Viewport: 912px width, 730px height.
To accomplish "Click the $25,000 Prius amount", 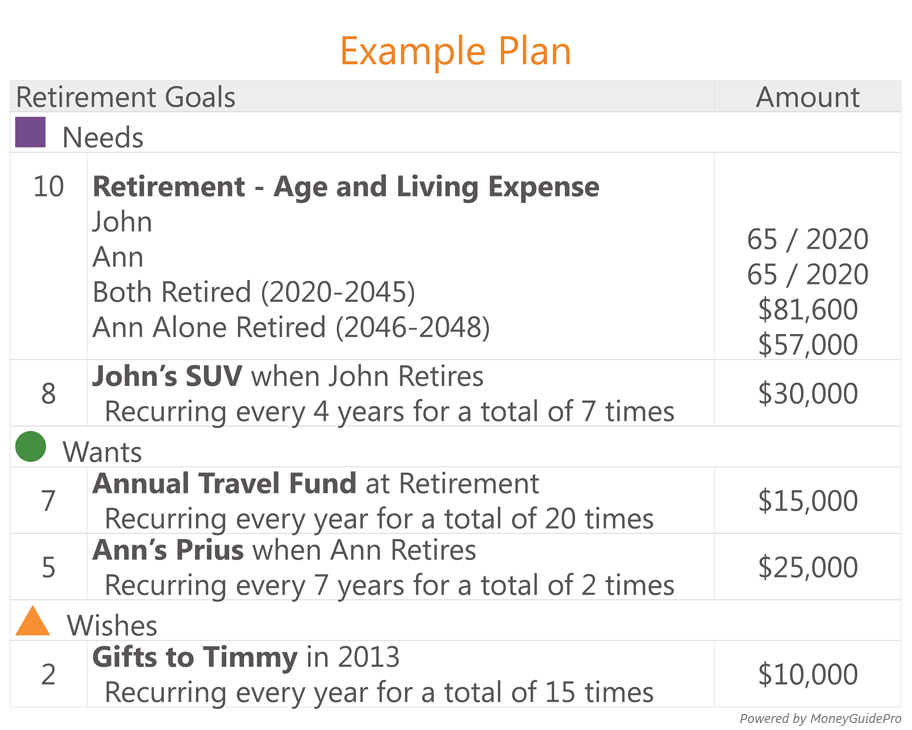I will click(807, 567).
